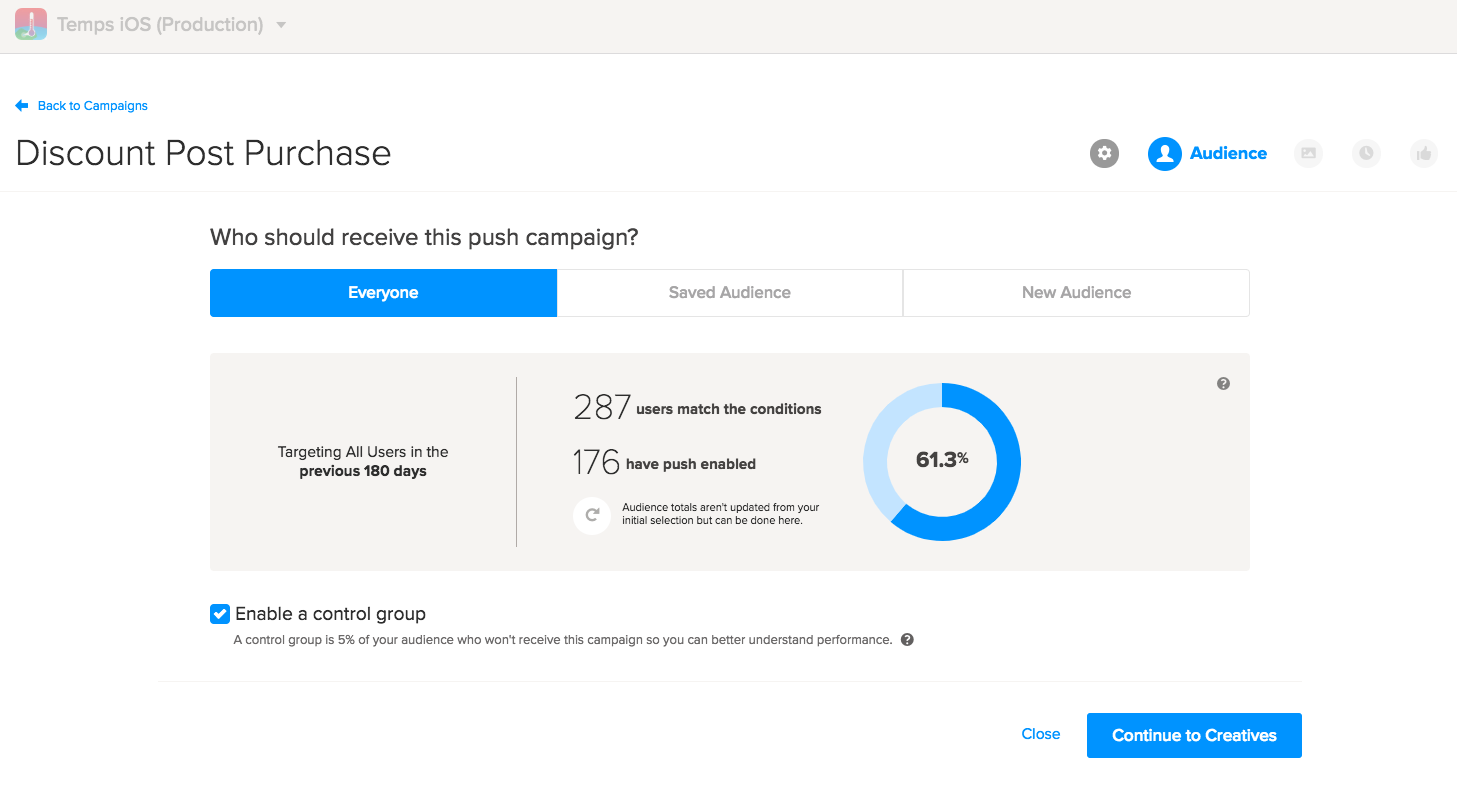Click the back arrow icon beside Campaigns
This screenshot has height=804, width=1457.
pyautogui.click(x=22, y=106)
